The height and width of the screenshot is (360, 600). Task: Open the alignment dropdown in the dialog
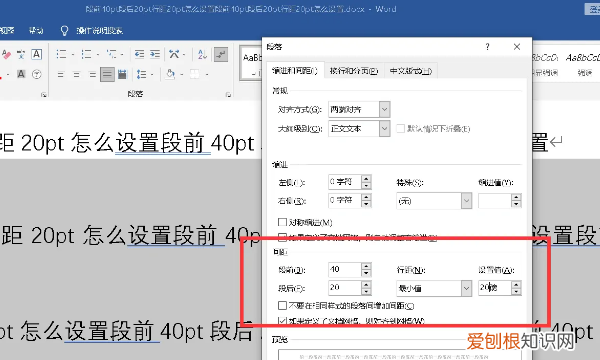tap(385, 109)
